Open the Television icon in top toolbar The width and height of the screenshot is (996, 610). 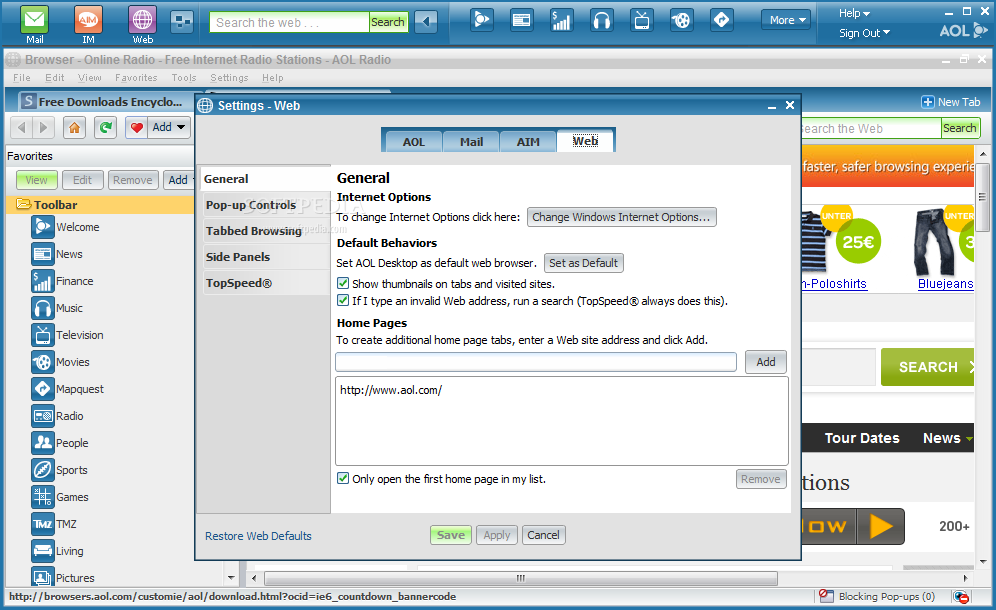[642, 20]
